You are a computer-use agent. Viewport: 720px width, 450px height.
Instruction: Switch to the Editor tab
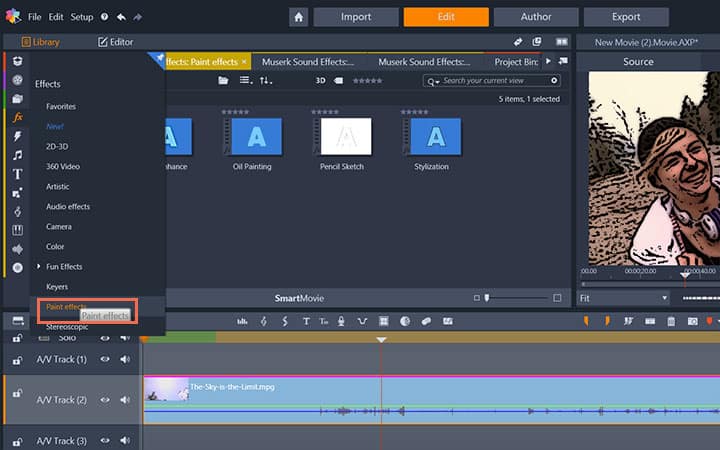point(116,42)
